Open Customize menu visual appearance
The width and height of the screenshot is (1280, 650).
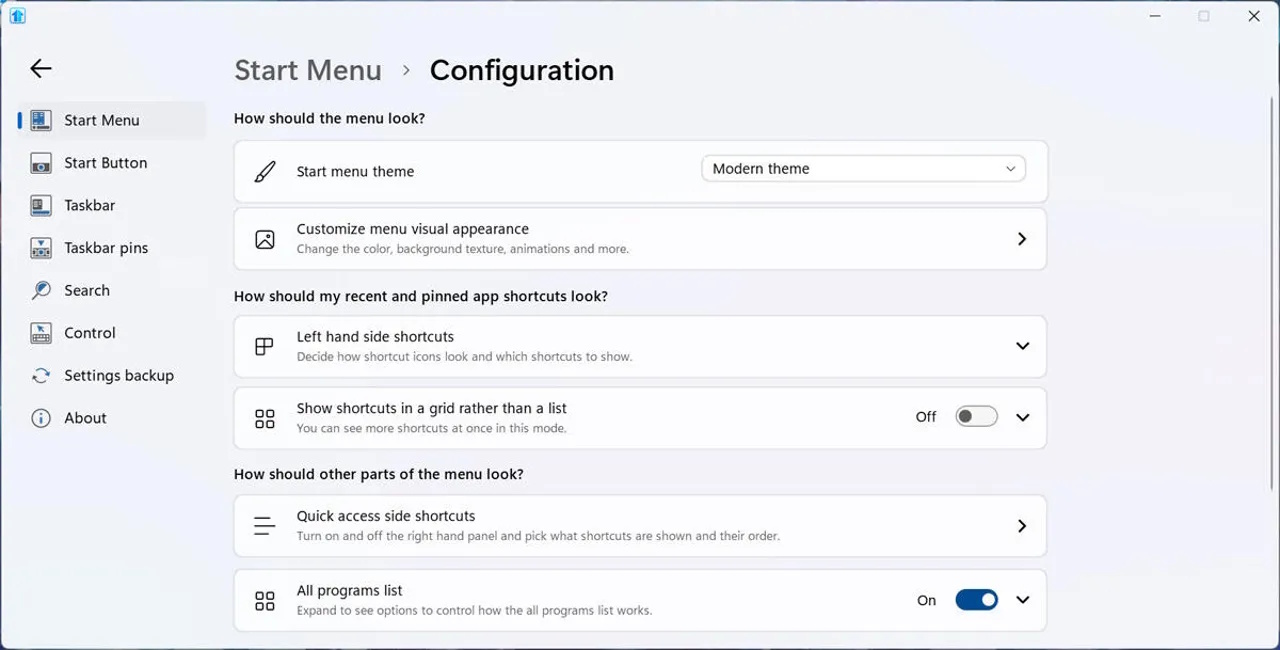tap(640, 239)
